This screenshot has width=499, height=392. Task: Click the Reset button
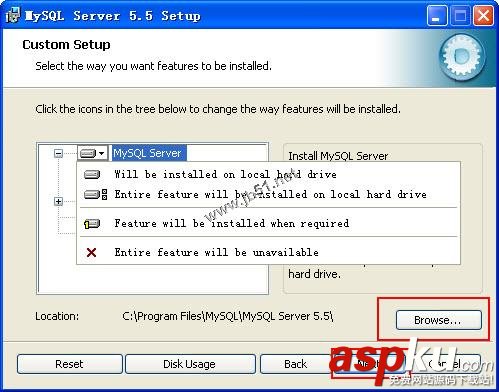click(x=69, y=364)
